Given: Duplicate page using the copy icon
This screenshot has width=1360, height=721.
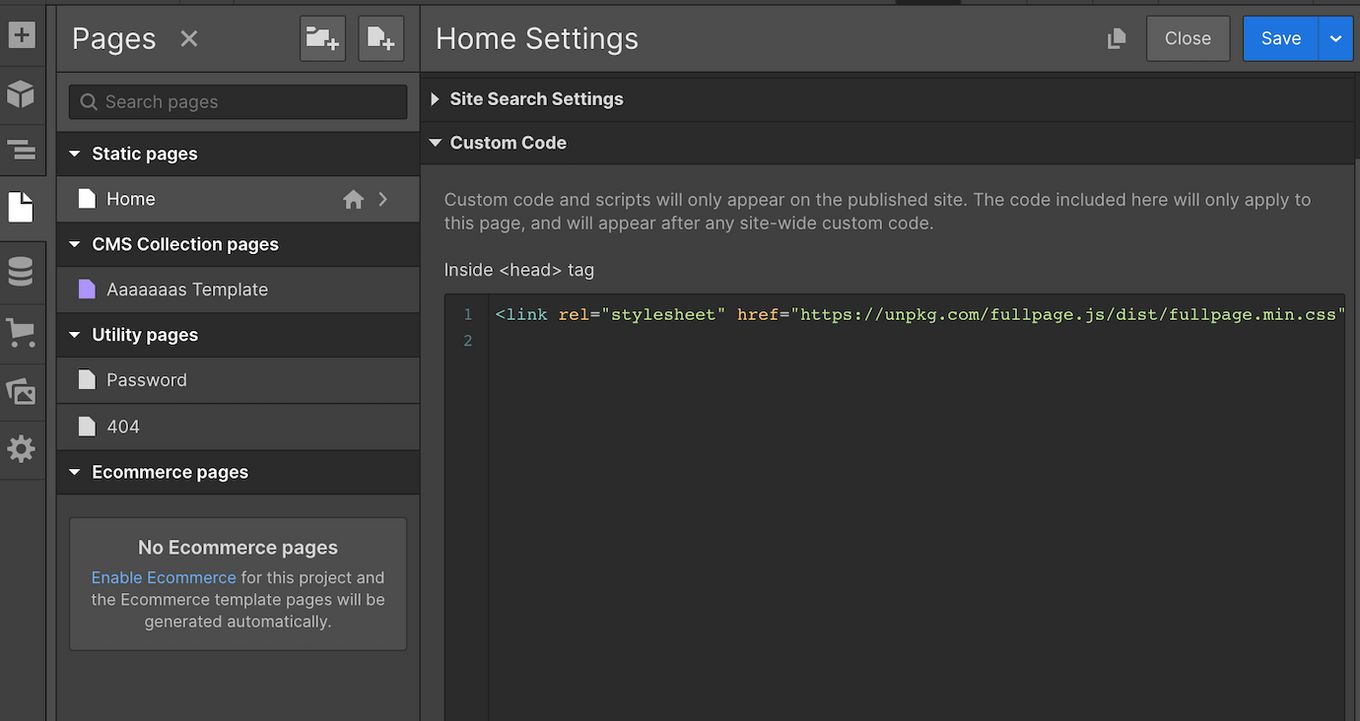Looking at the screenshot, I should click(1117, 39).
